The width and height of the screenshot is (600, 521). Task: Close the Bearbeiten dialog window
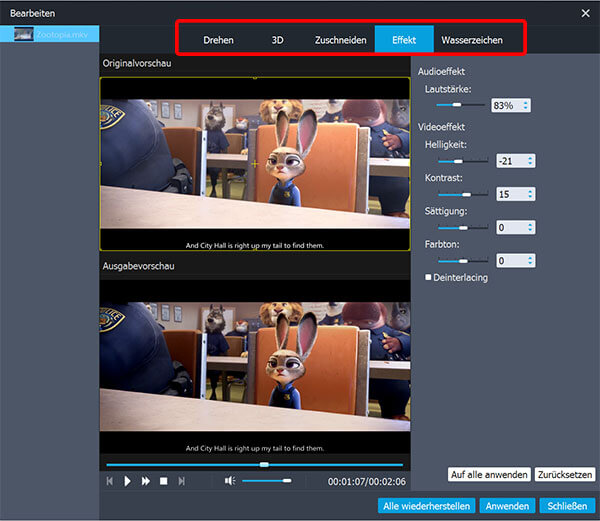585,13
